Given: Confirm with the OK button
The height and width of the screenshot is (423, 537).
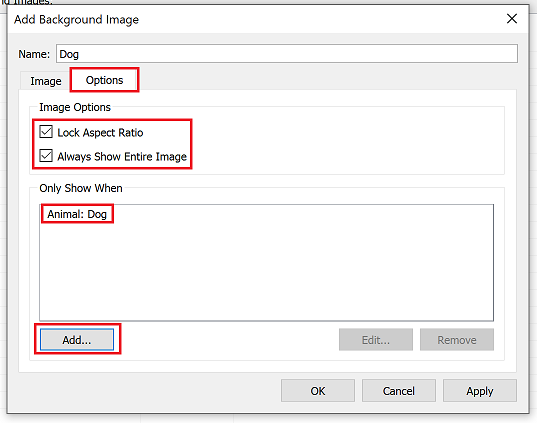Looking at the screenshot, I should (318, 390).
